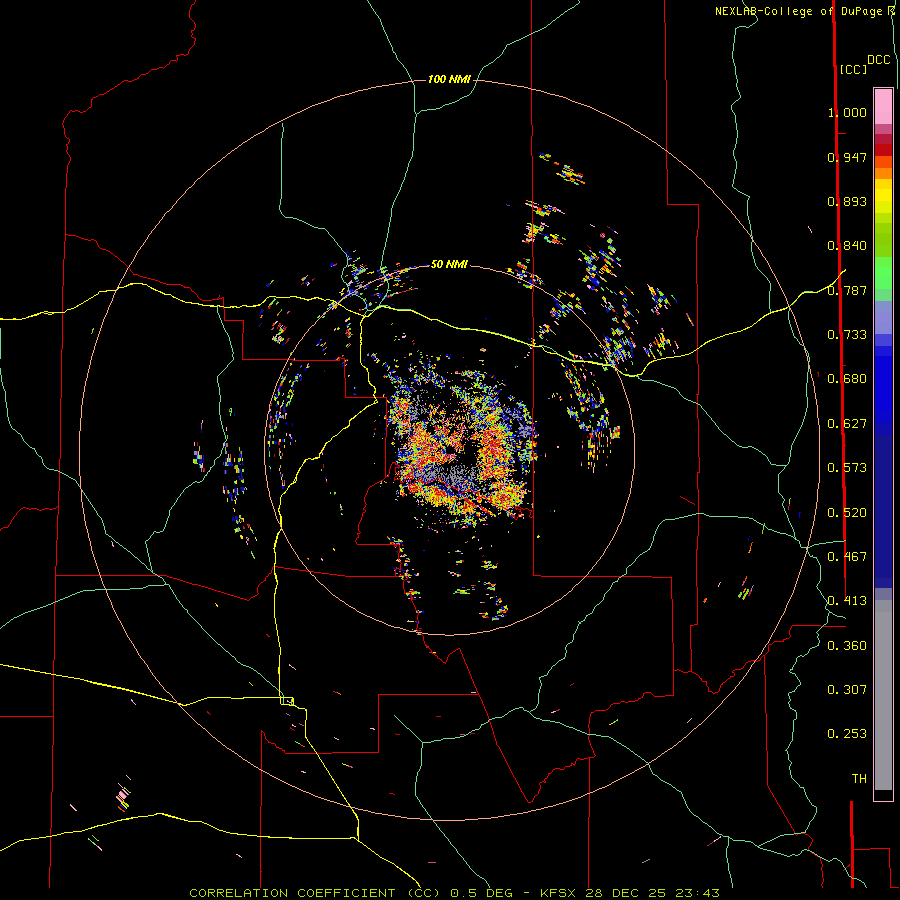This screenshot has height=900, width=900.
Task: Click the 0.520 value on the scale
Action: coord(847,513)
